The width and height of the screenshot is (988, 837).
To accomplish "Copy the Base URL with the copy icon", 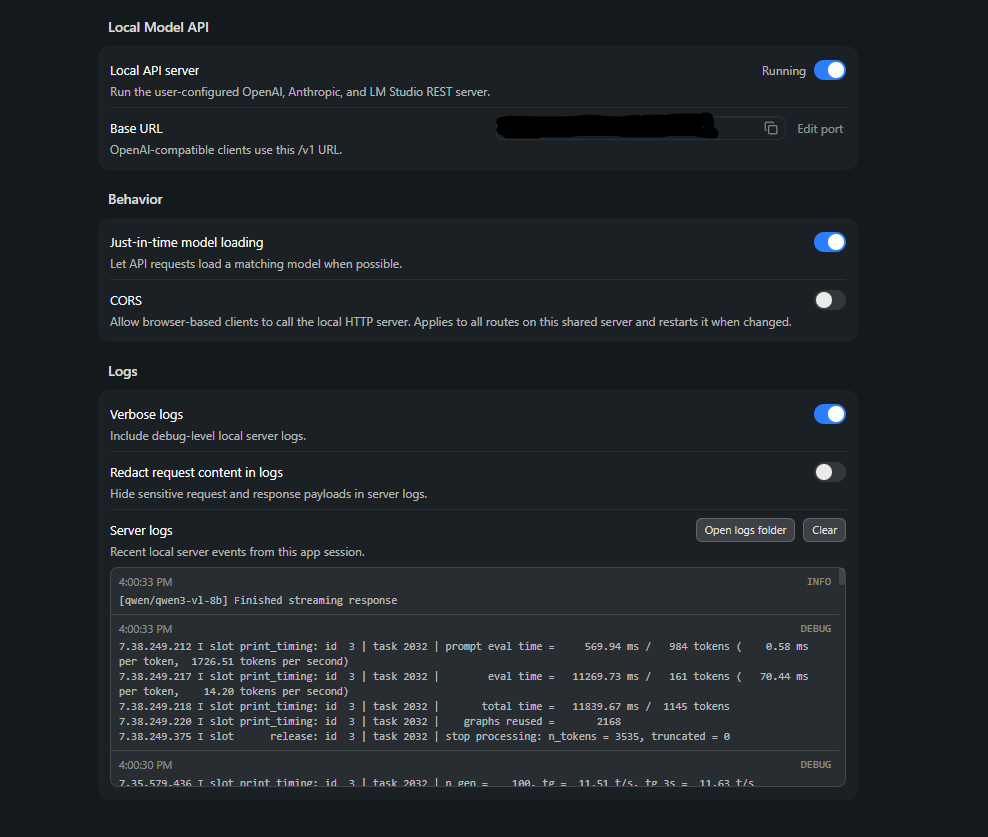I will pyautogui.click(x=771, y=129).
